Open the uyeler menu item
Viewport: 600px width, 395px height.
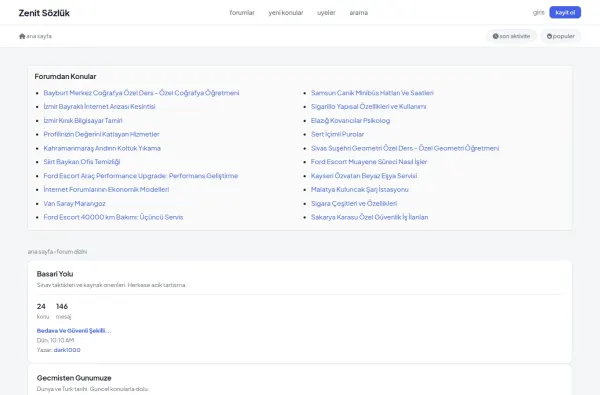326,13
